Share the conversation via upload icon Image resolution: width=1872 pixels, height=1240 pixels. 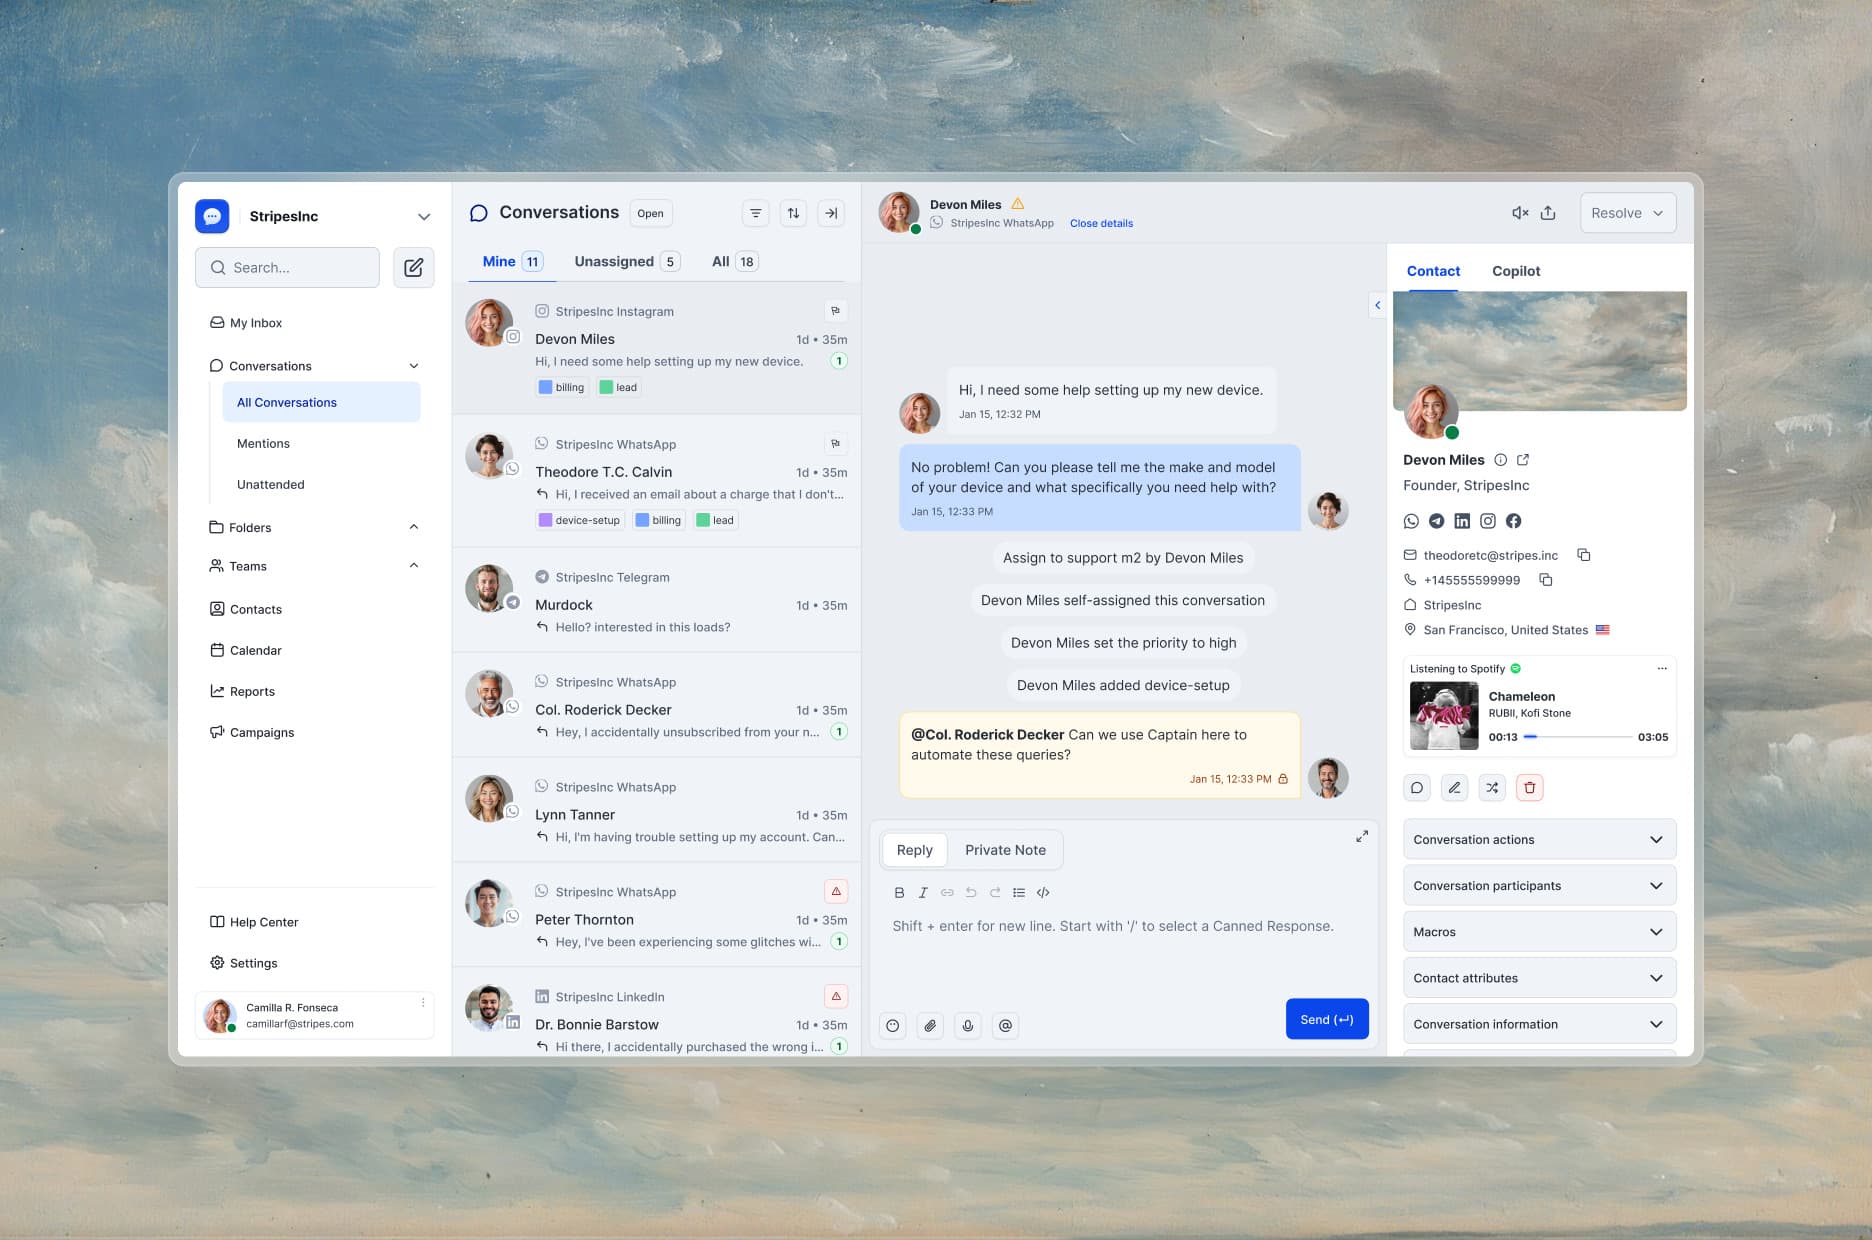click(1548, 213)
